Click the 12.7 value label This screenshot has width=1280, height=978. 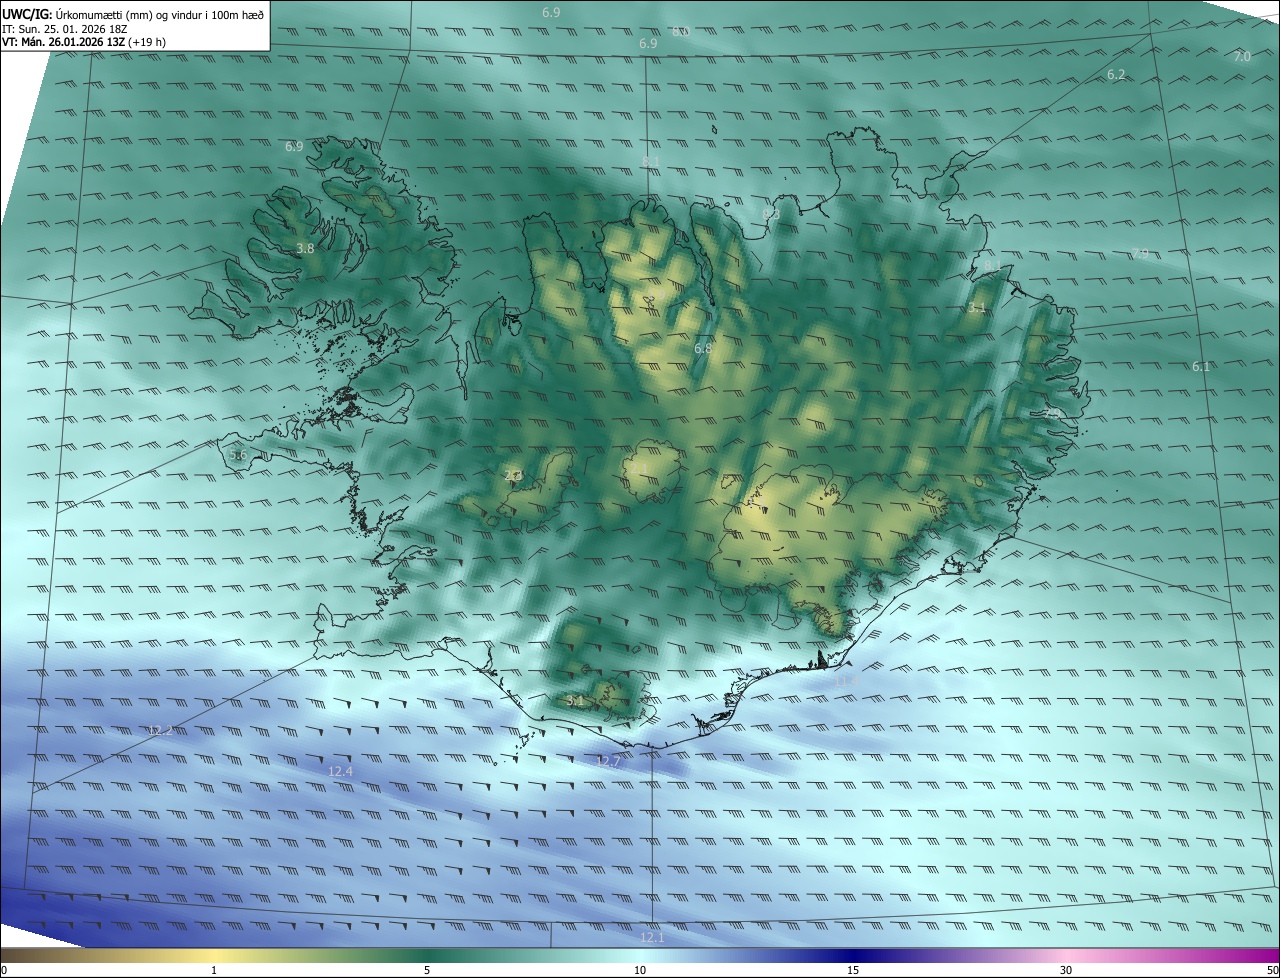608,762
